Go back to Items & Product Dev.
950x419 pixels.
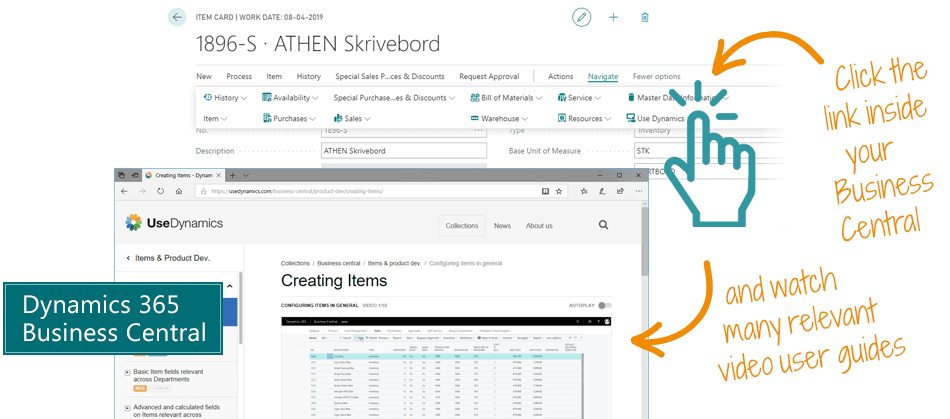[x=168, y=258]
